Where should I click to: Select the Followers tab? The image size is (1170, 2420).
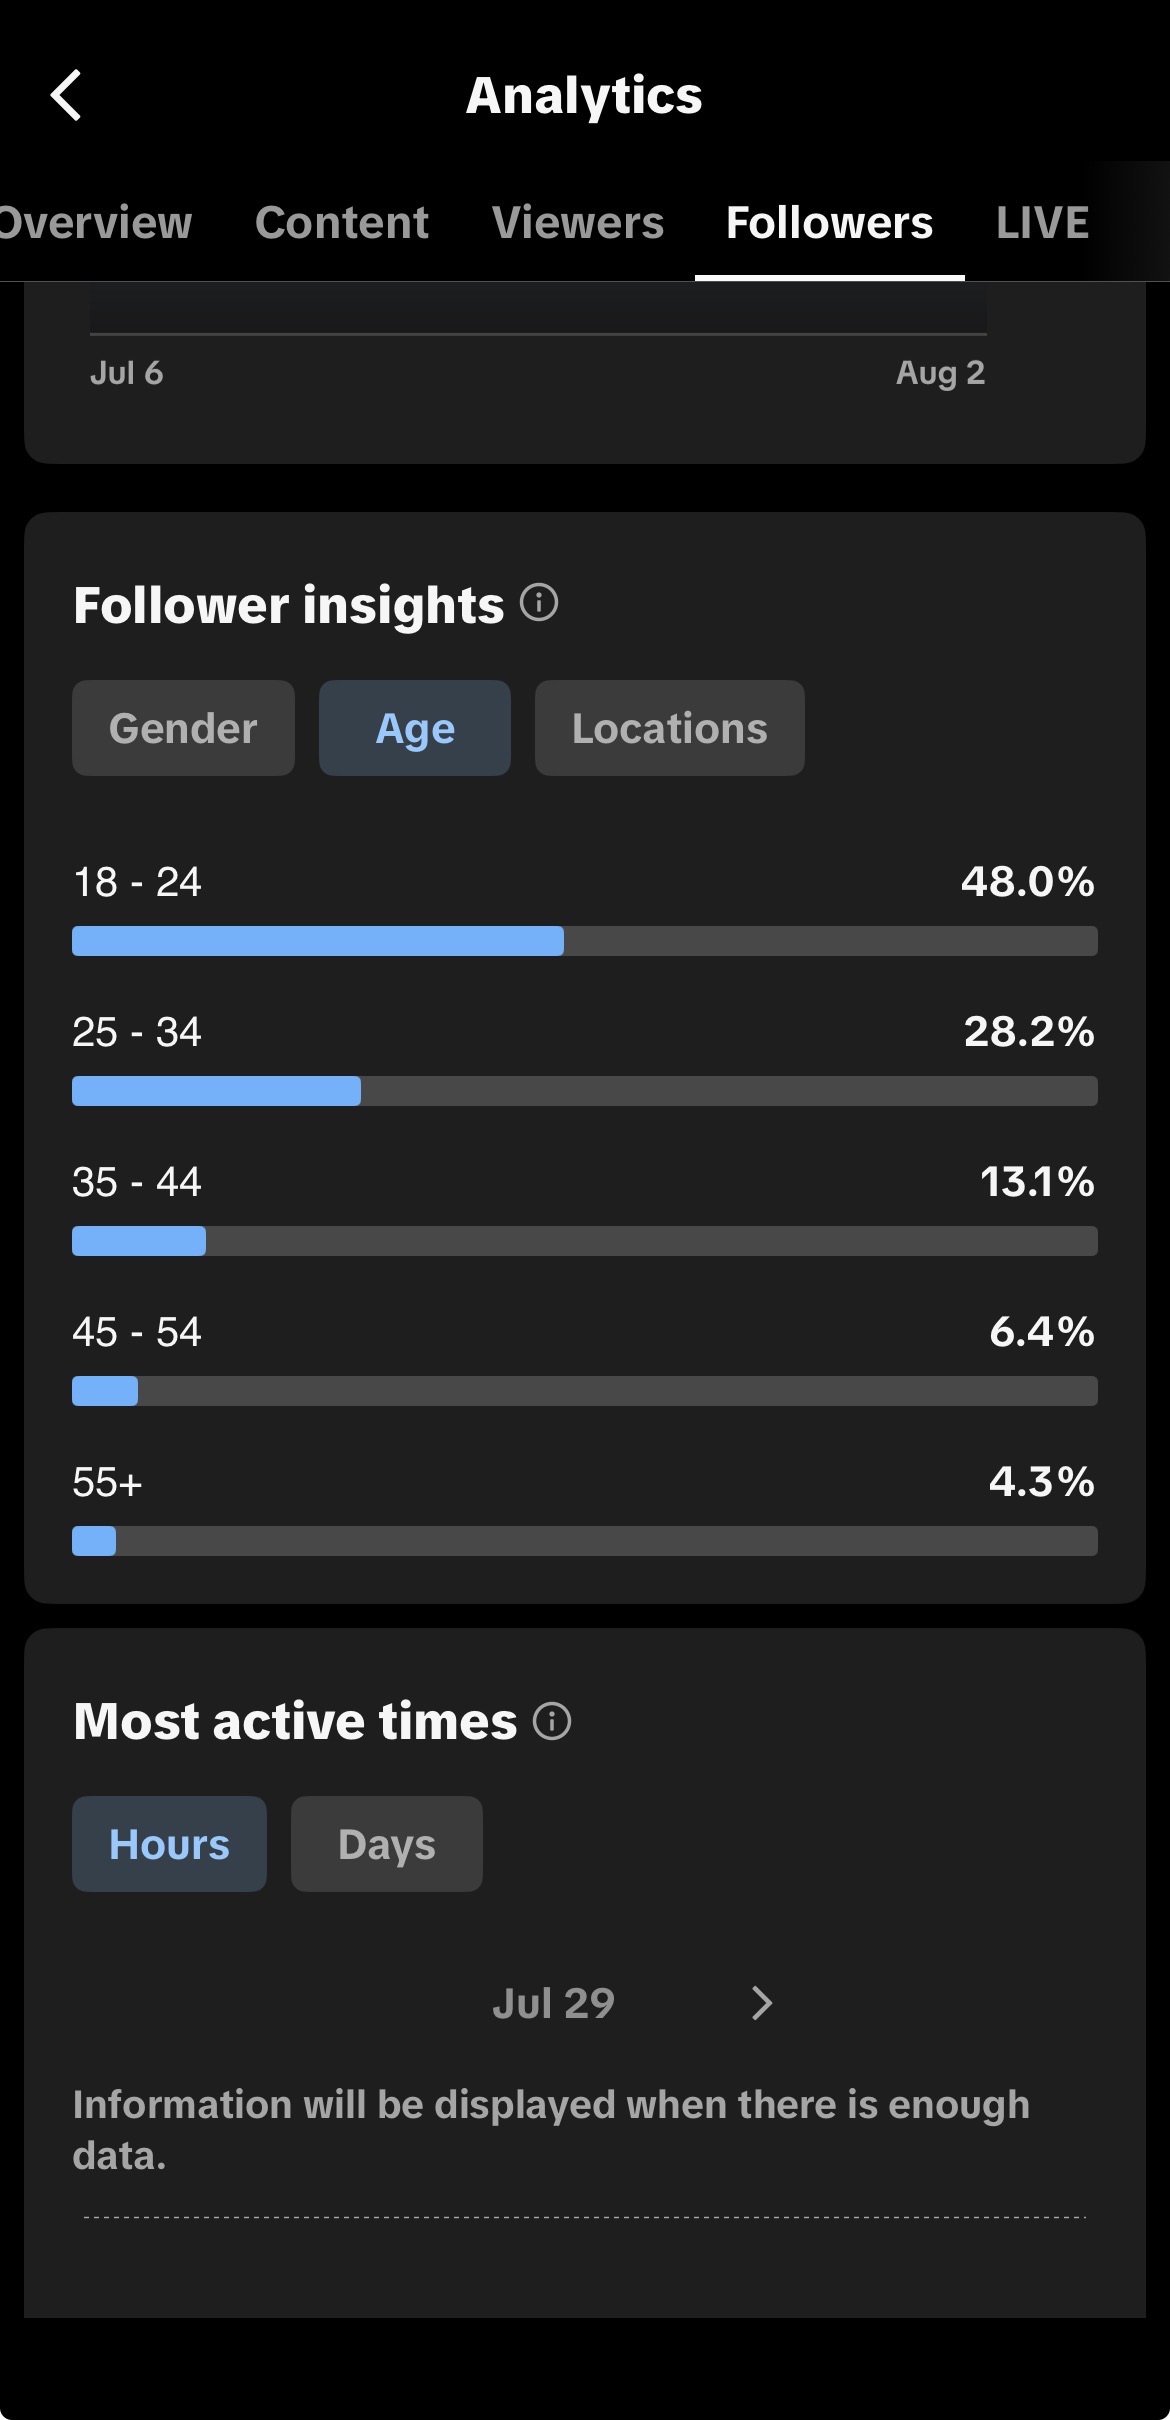click(830, 222)
